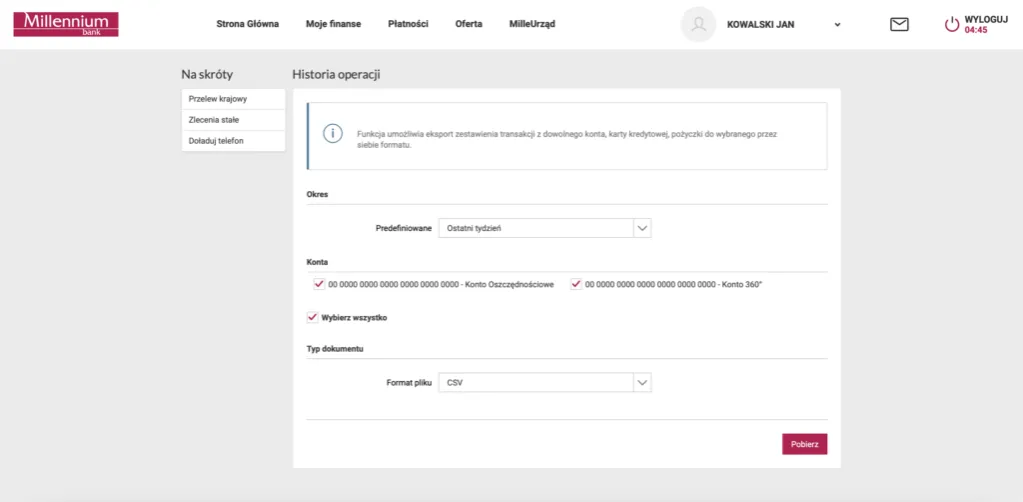Open the Oferta menu item
The width and height of the screenshot is (1023, 502).
point(468,24)
